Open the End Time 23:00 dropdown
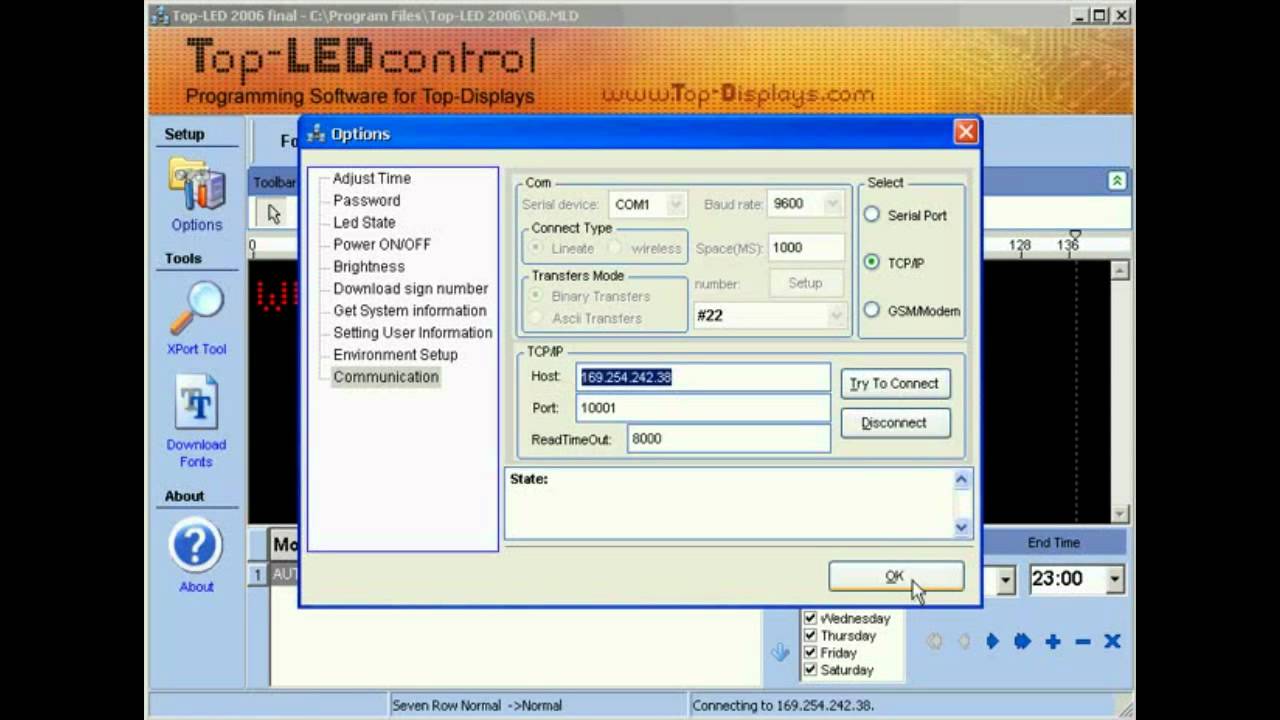This screenshot has width=1280, height=720. pos(1114,579)
